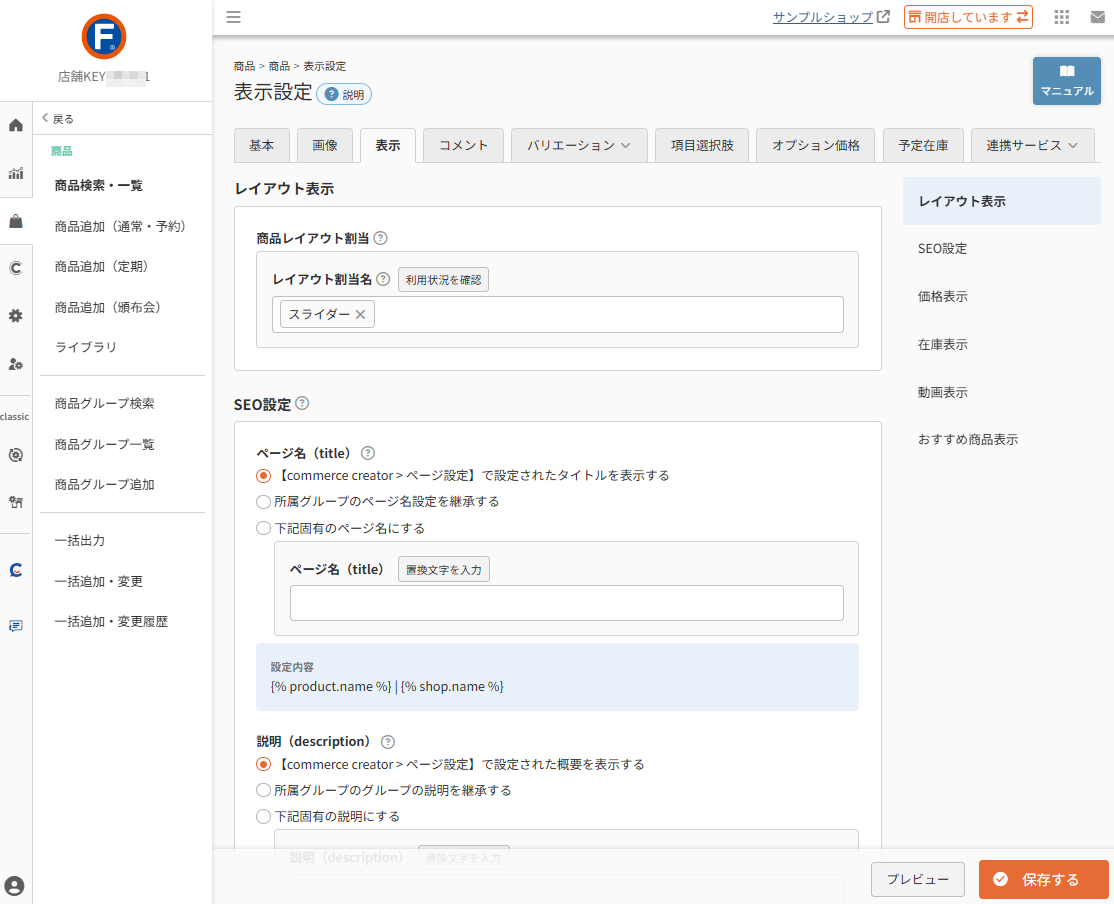Switch to the 予定在庫 tab

click(923, 146)
